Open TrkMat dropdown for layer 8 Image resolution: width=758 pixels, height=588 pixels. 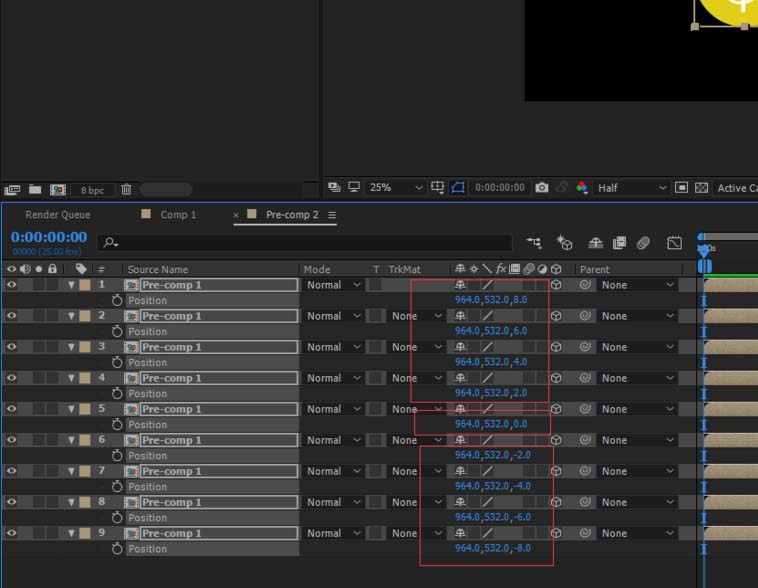416,502
